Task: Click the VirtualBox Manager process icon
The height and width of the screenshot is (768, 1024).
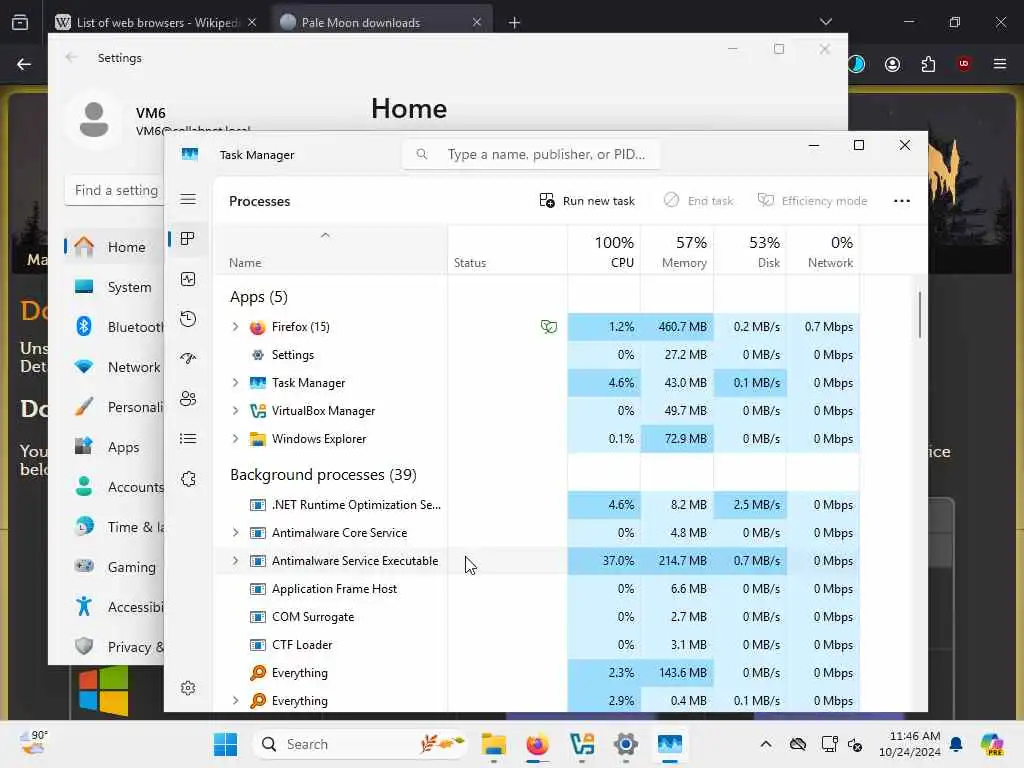Action: (257, 411)
